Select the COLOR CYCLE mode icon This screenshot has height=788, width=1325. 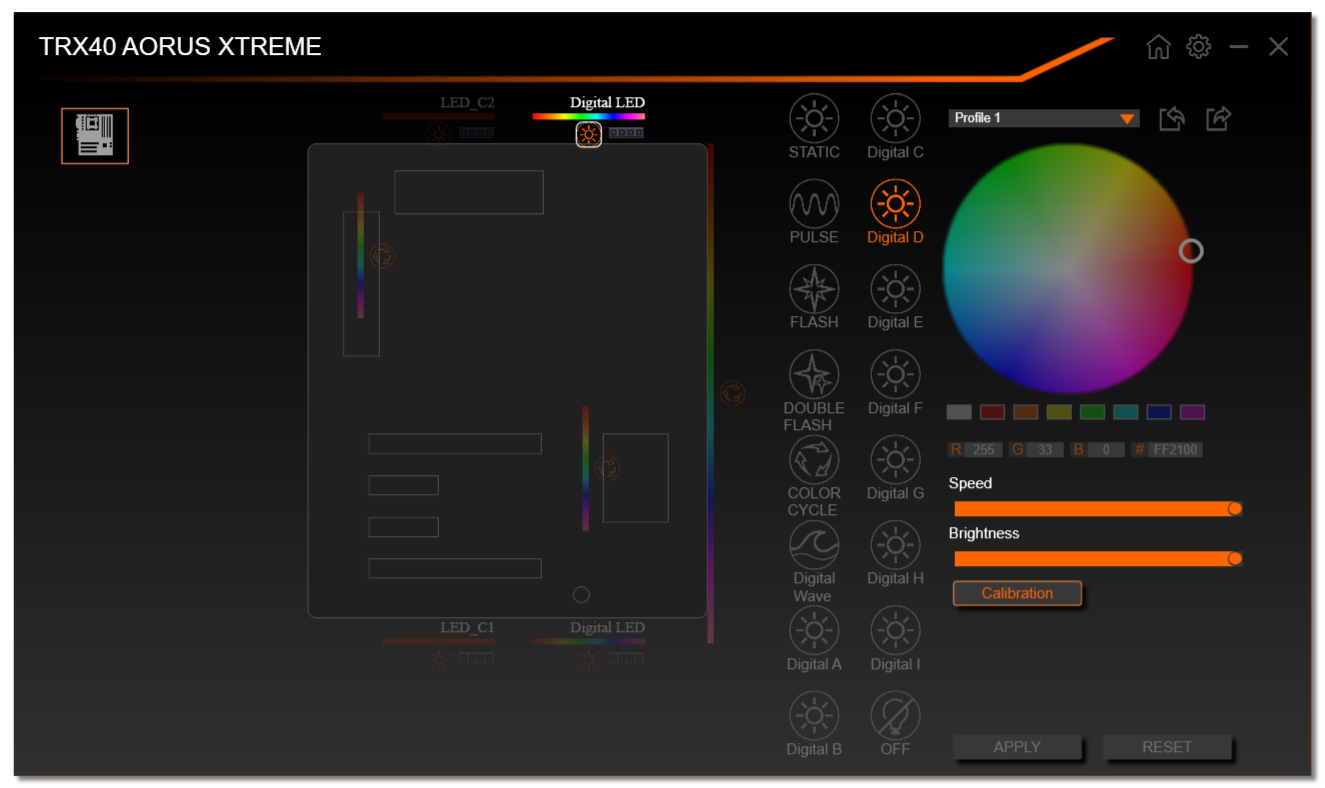(814, 460)
